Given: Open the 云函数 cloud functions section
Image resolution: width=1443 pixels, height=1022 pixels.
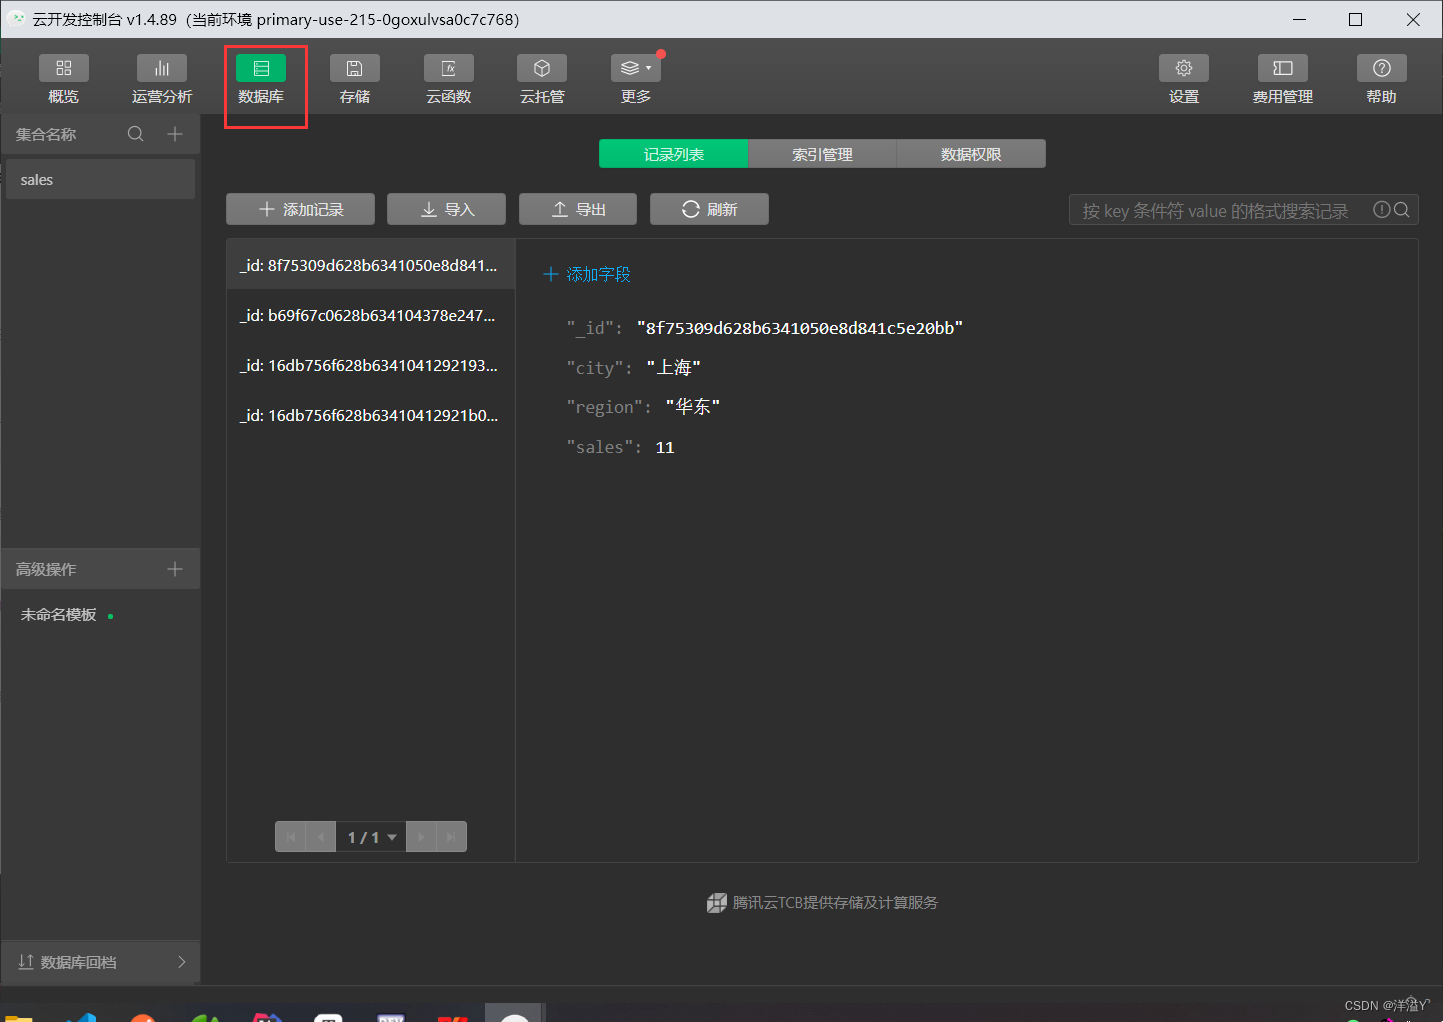Looking at the screenshot, I should point(448,80).
